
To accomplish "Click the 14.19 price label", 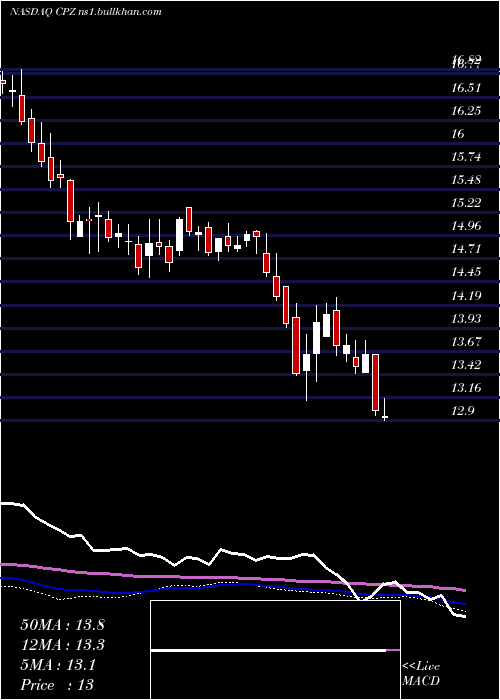I will [466, 296].
